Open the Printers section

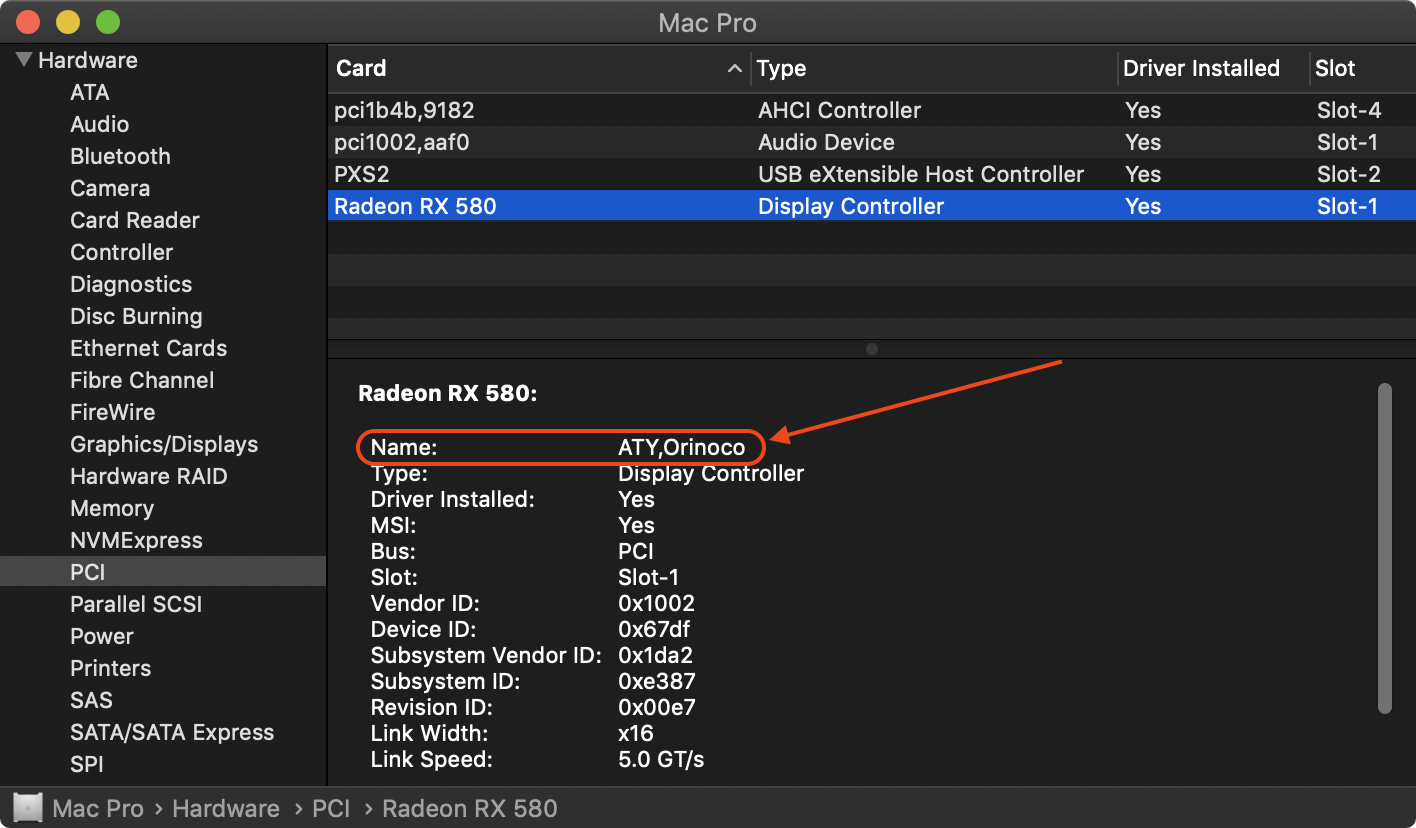click(111, 668)
